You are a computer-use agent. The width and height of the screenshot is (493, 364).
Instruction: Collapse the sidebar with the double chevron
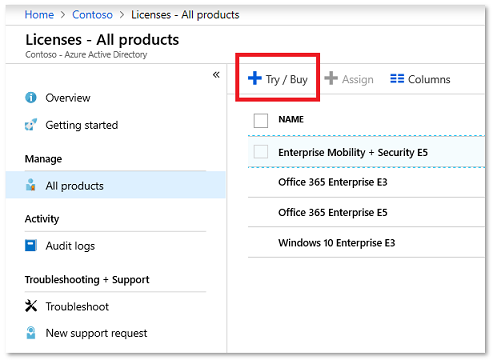click(216, 75)
